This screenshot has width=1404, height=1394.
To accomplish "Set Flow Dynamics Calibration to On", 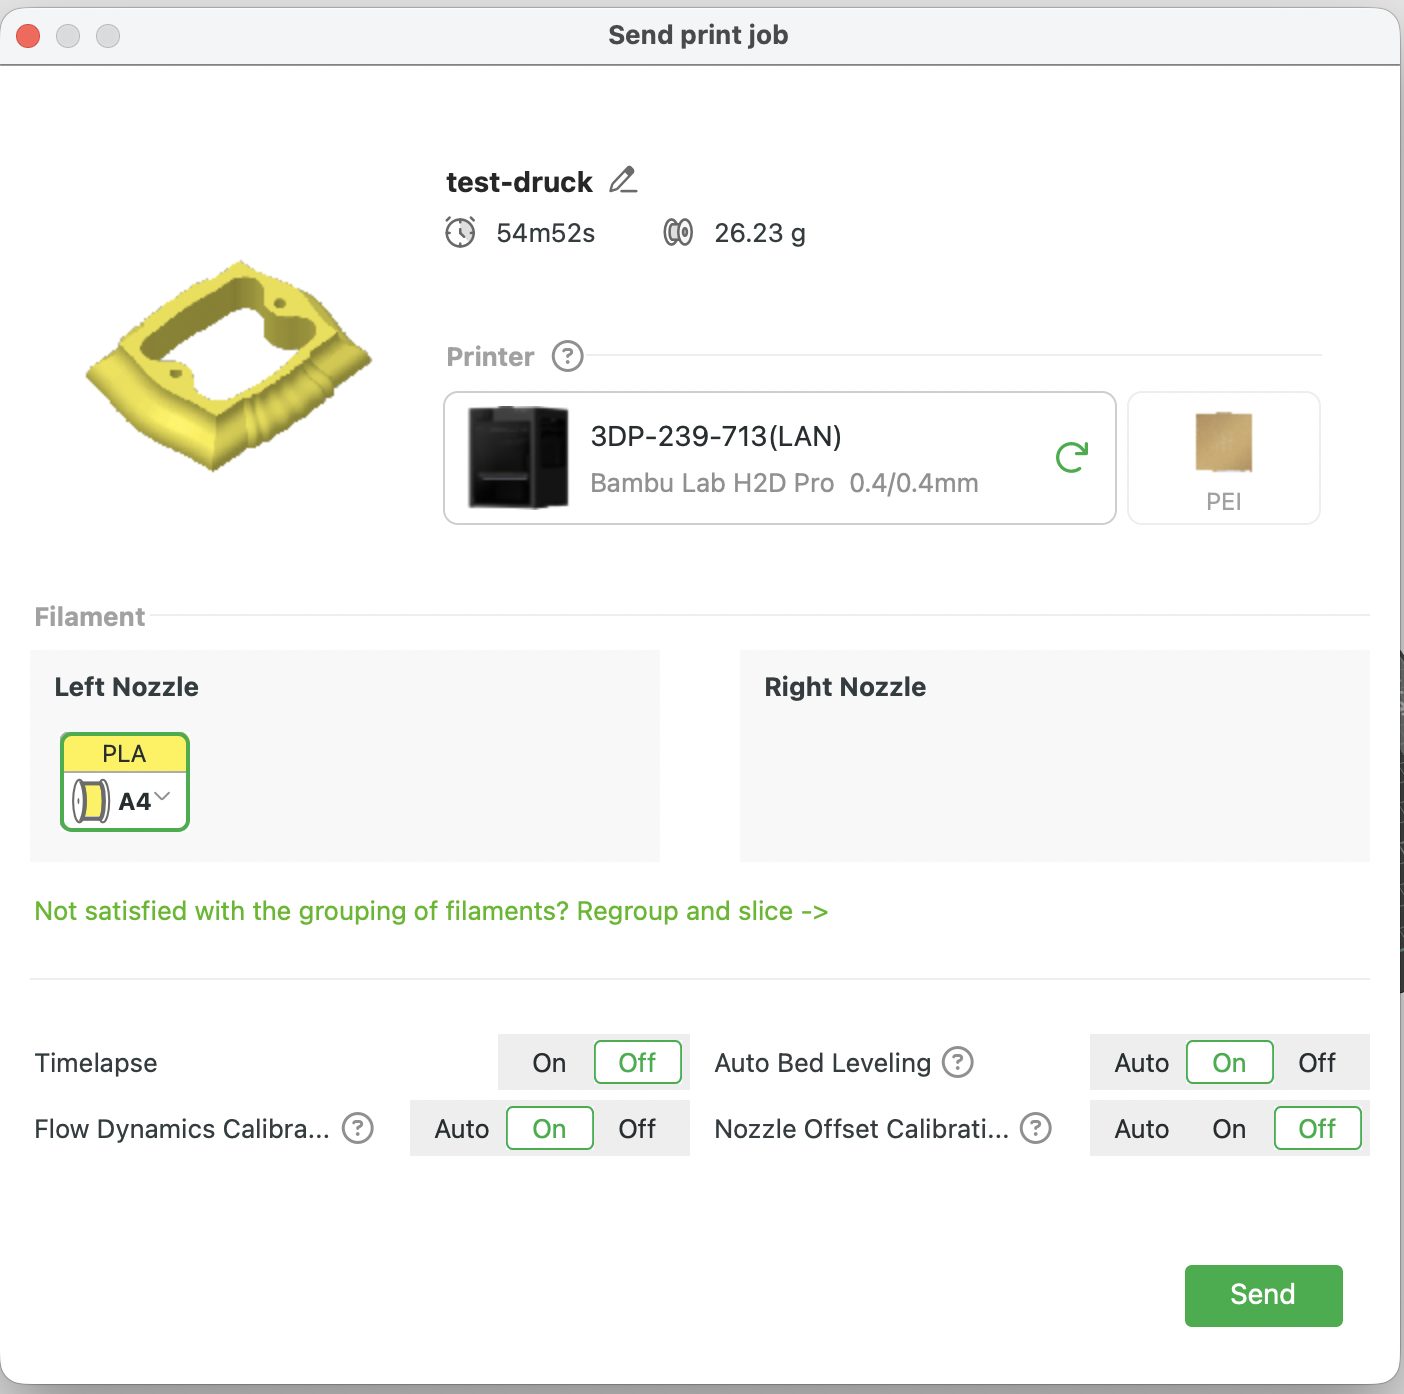I will [x=549, y=1128].
